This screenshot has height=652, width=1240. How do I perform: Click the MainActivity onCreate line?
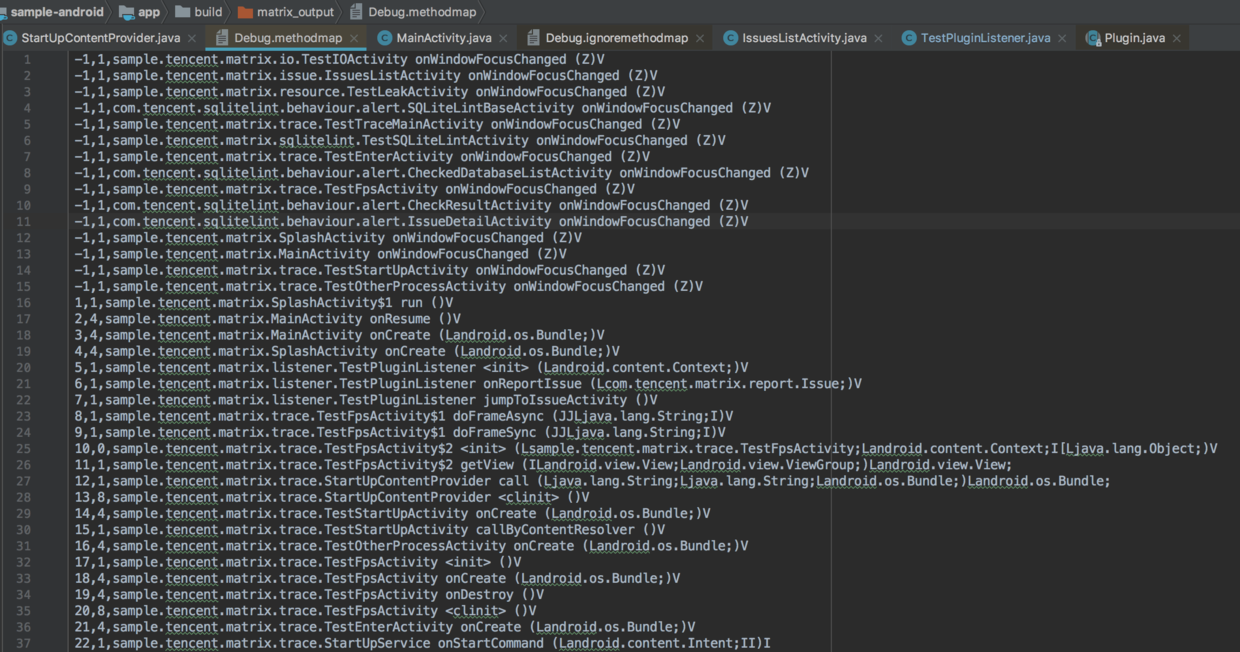pyautogui.click(x=340, y=335)
